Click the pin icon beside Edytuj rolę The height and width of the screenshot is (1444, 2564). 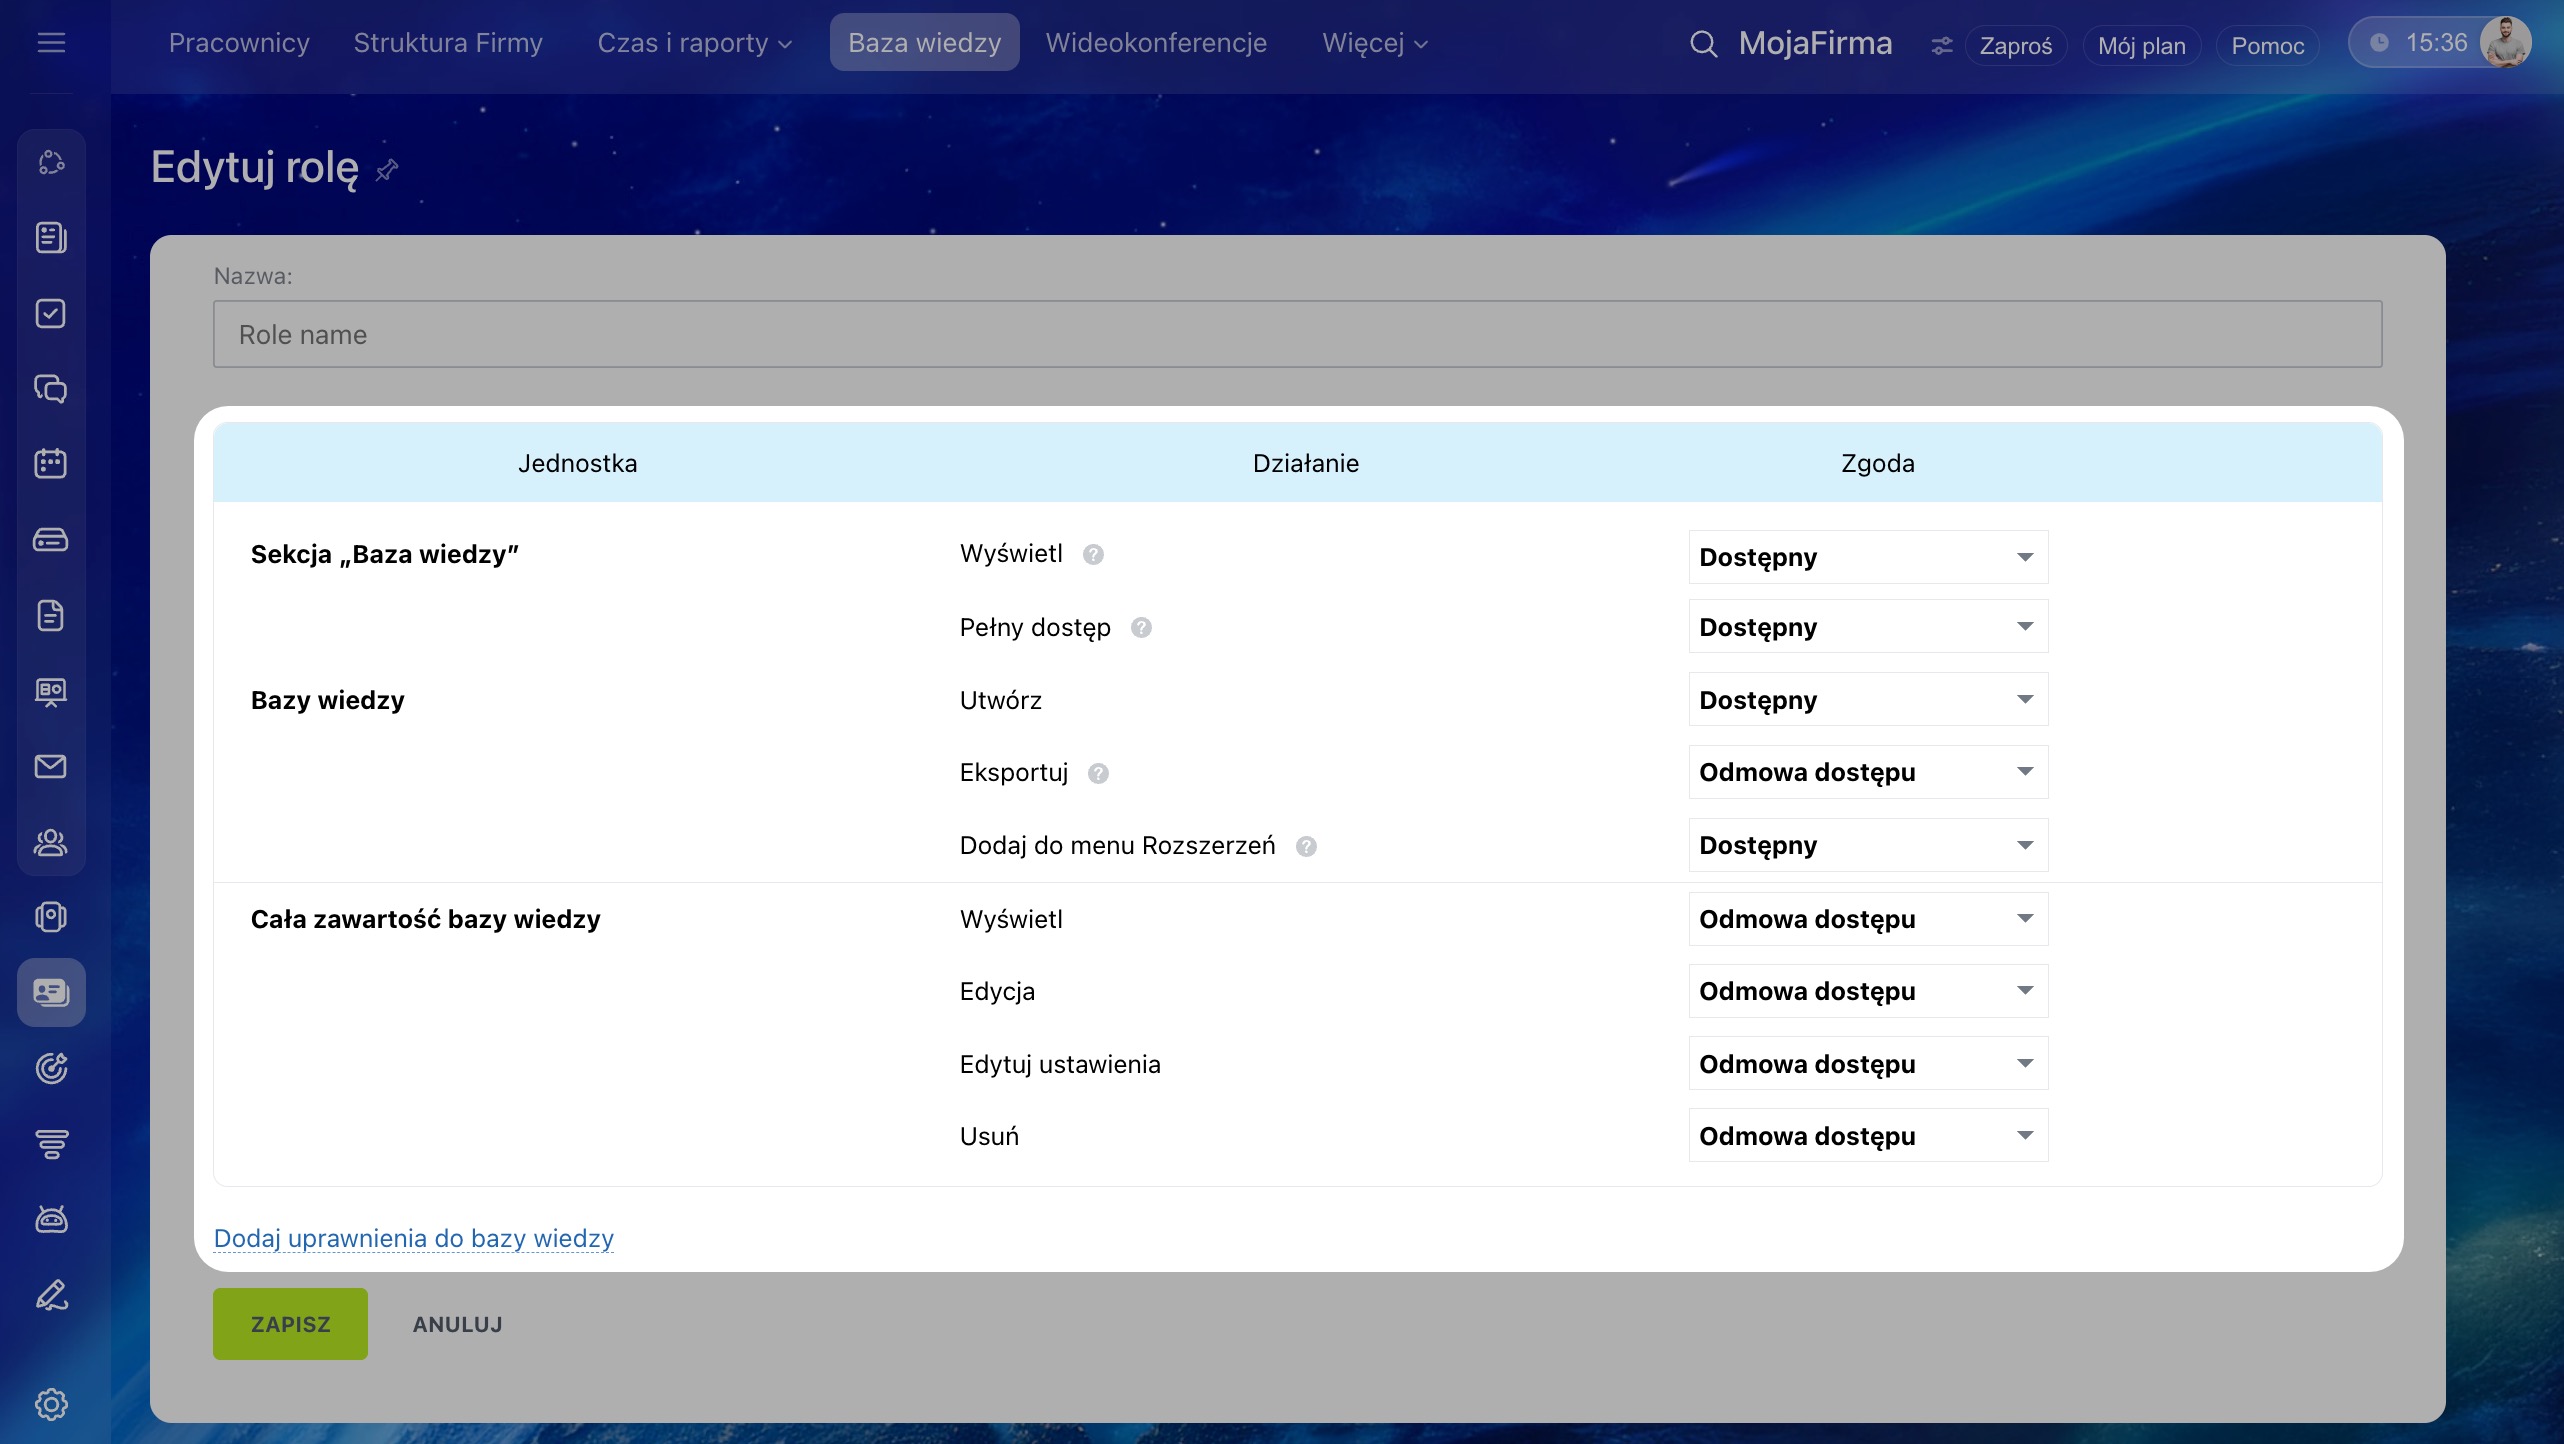[x=387, y=170]
